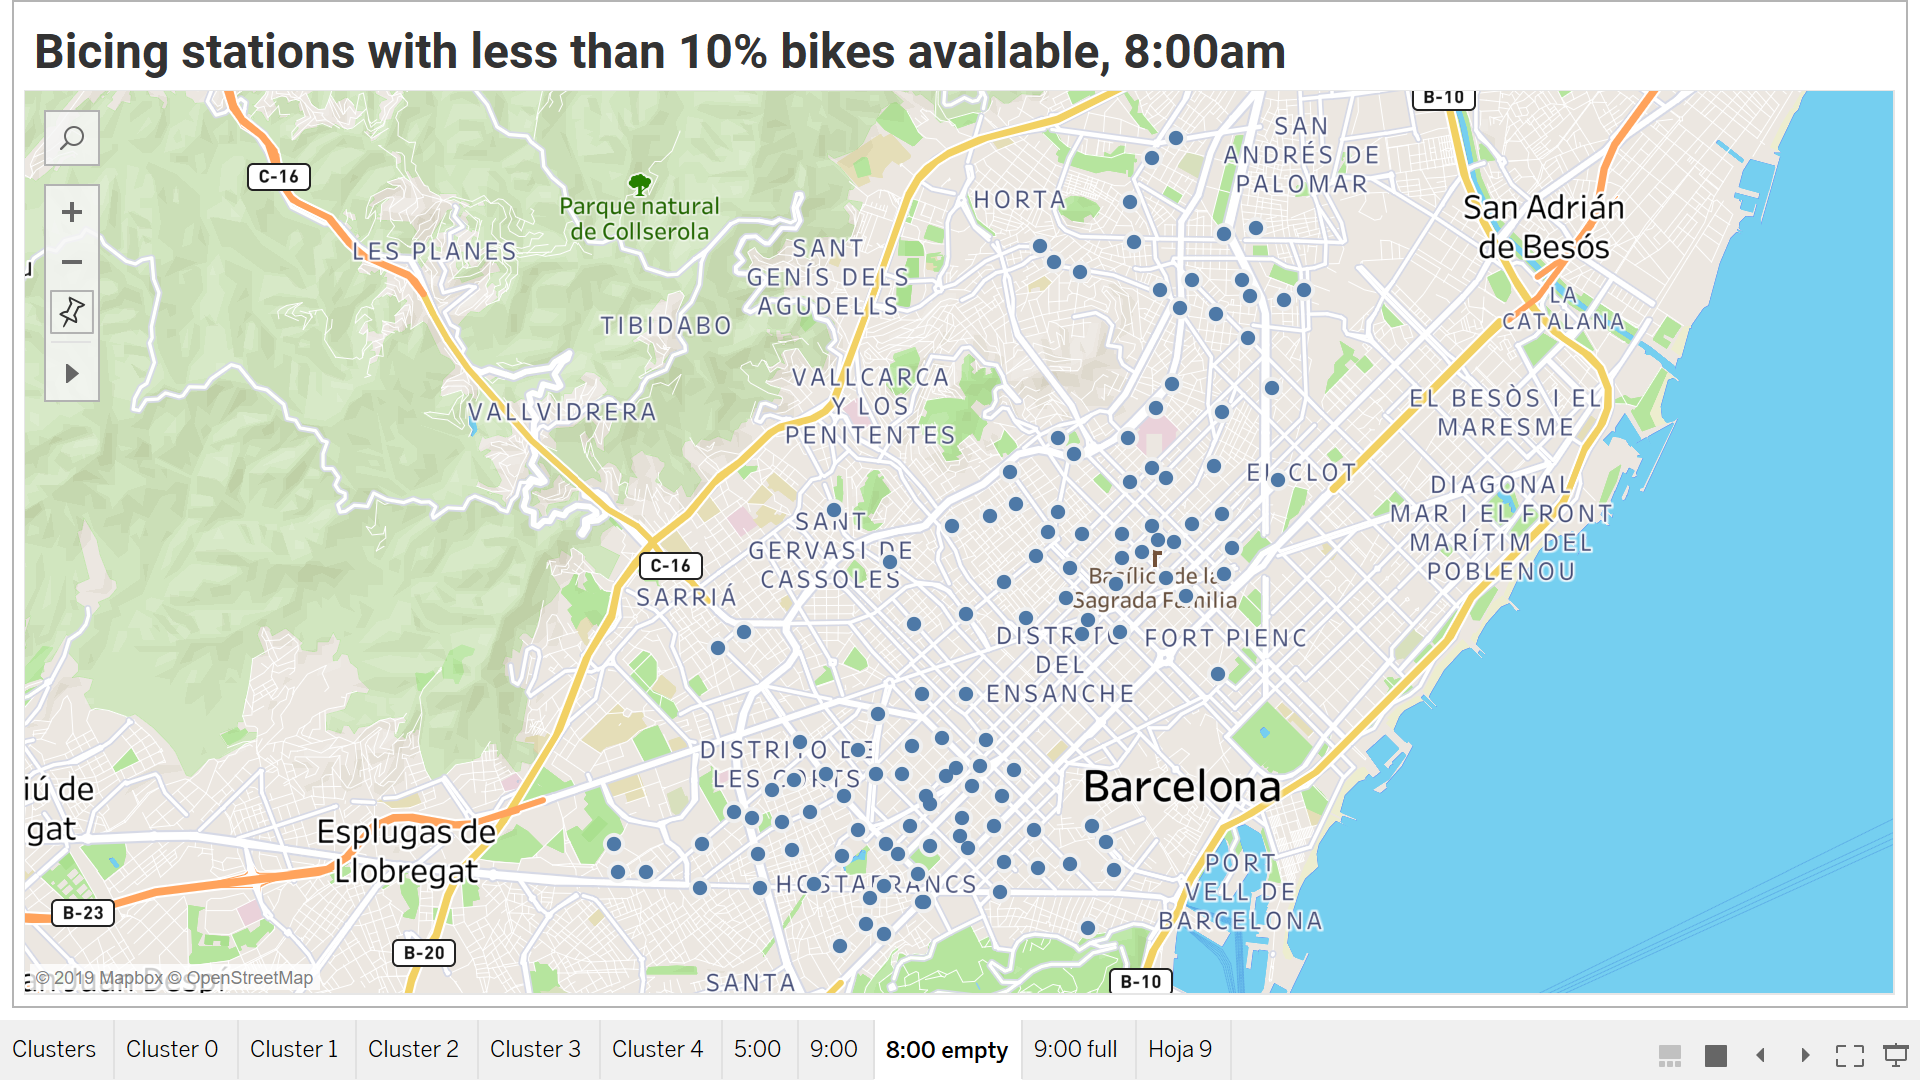Switch to the Cluster 0 tab
1920x1080 pixels.
(x=172, y=1049)
